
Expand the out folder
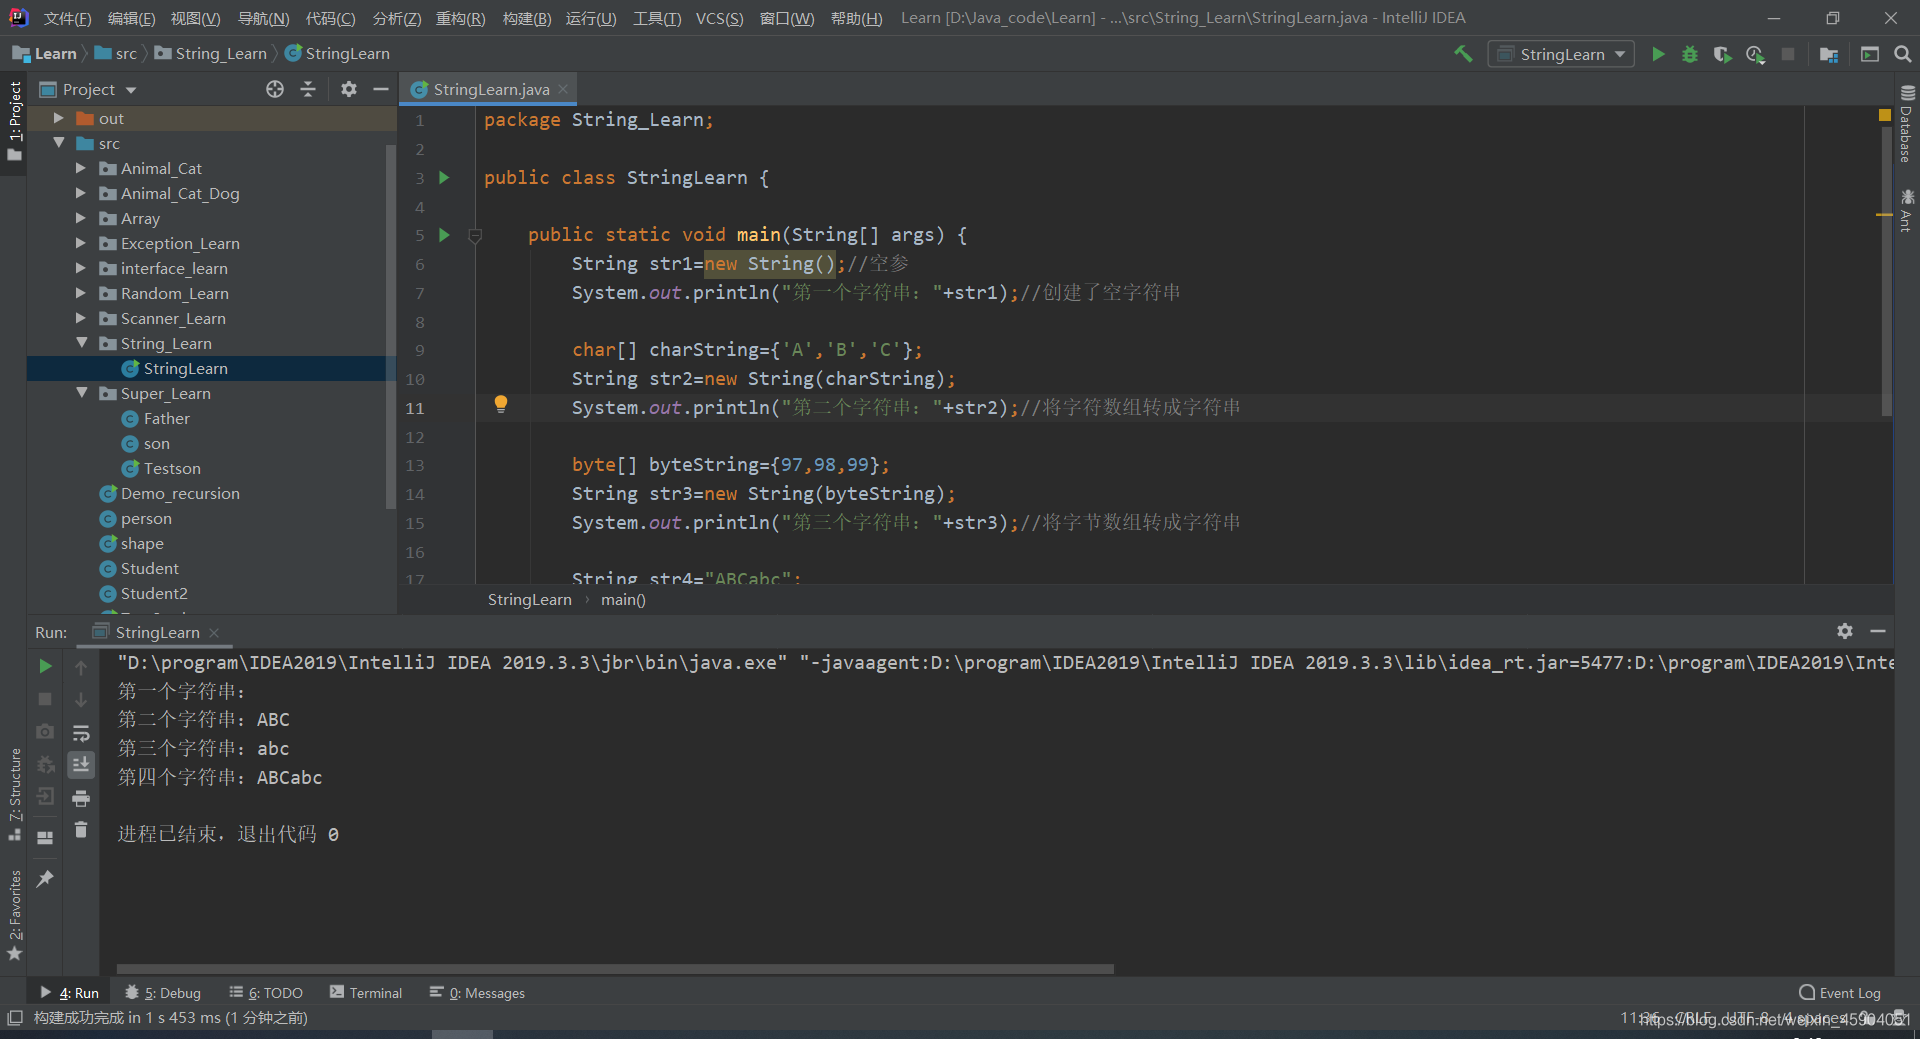59,118
